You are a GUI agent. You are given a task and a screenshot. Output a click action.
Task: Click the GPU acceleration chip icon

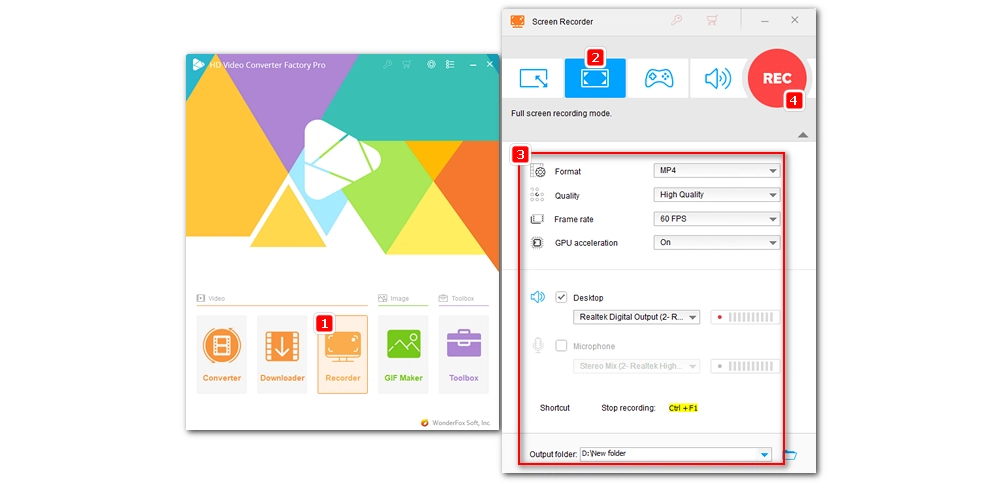point(537,242)
